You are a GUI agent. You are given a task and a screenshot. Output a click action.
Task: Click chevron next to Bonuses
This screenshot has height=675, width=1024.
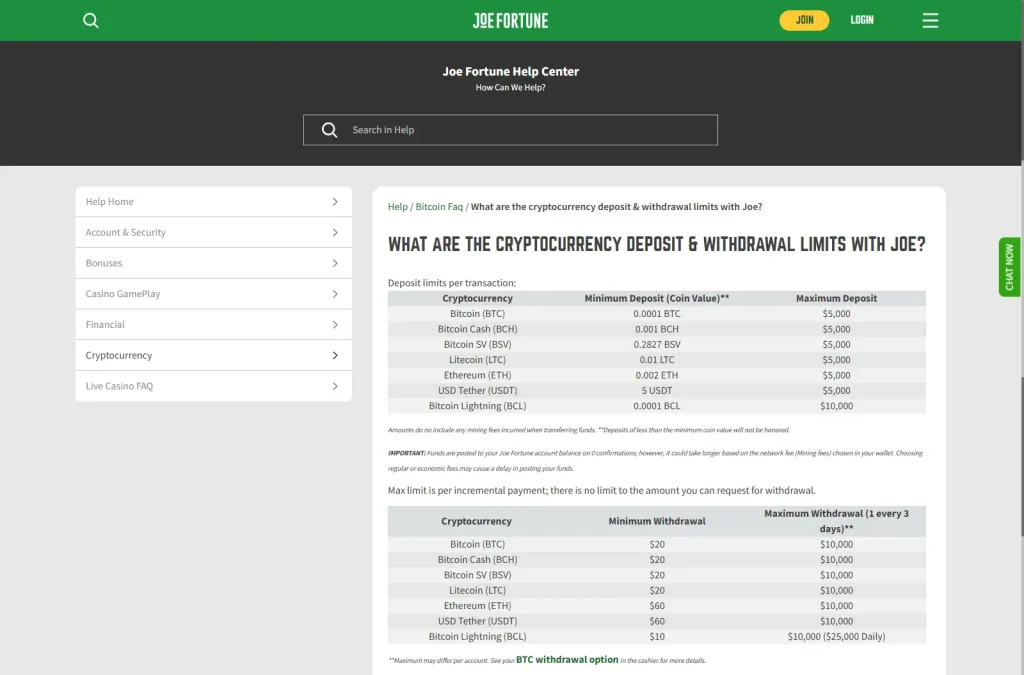(x=335, y=263)
